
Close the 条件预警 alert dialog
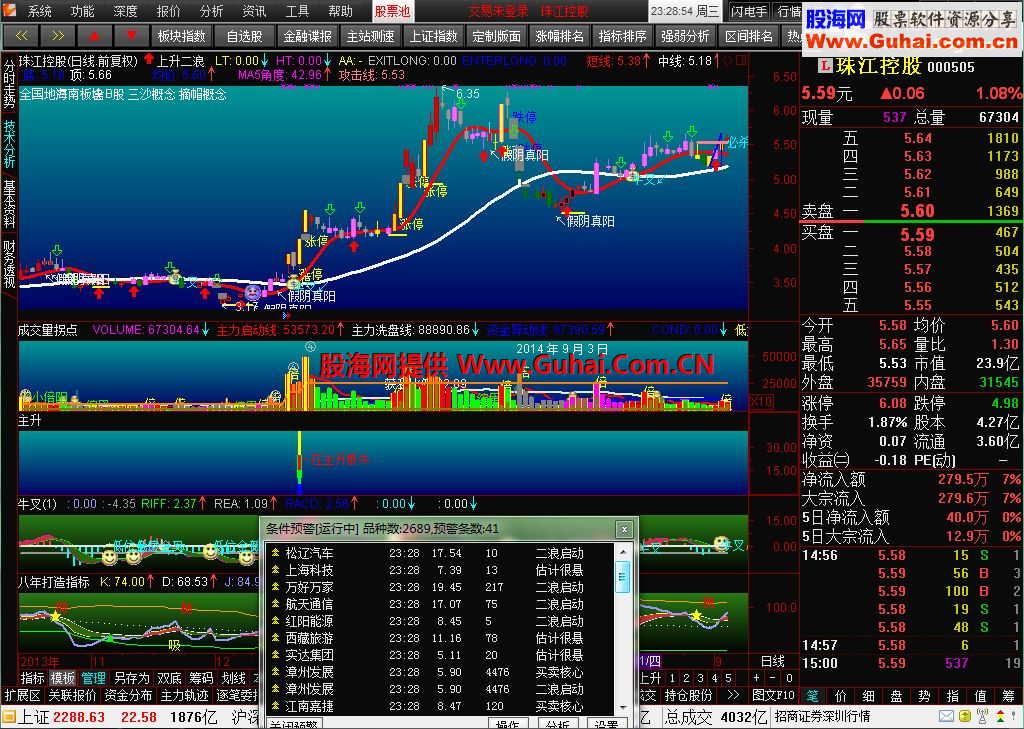click(x=624, y=529)
